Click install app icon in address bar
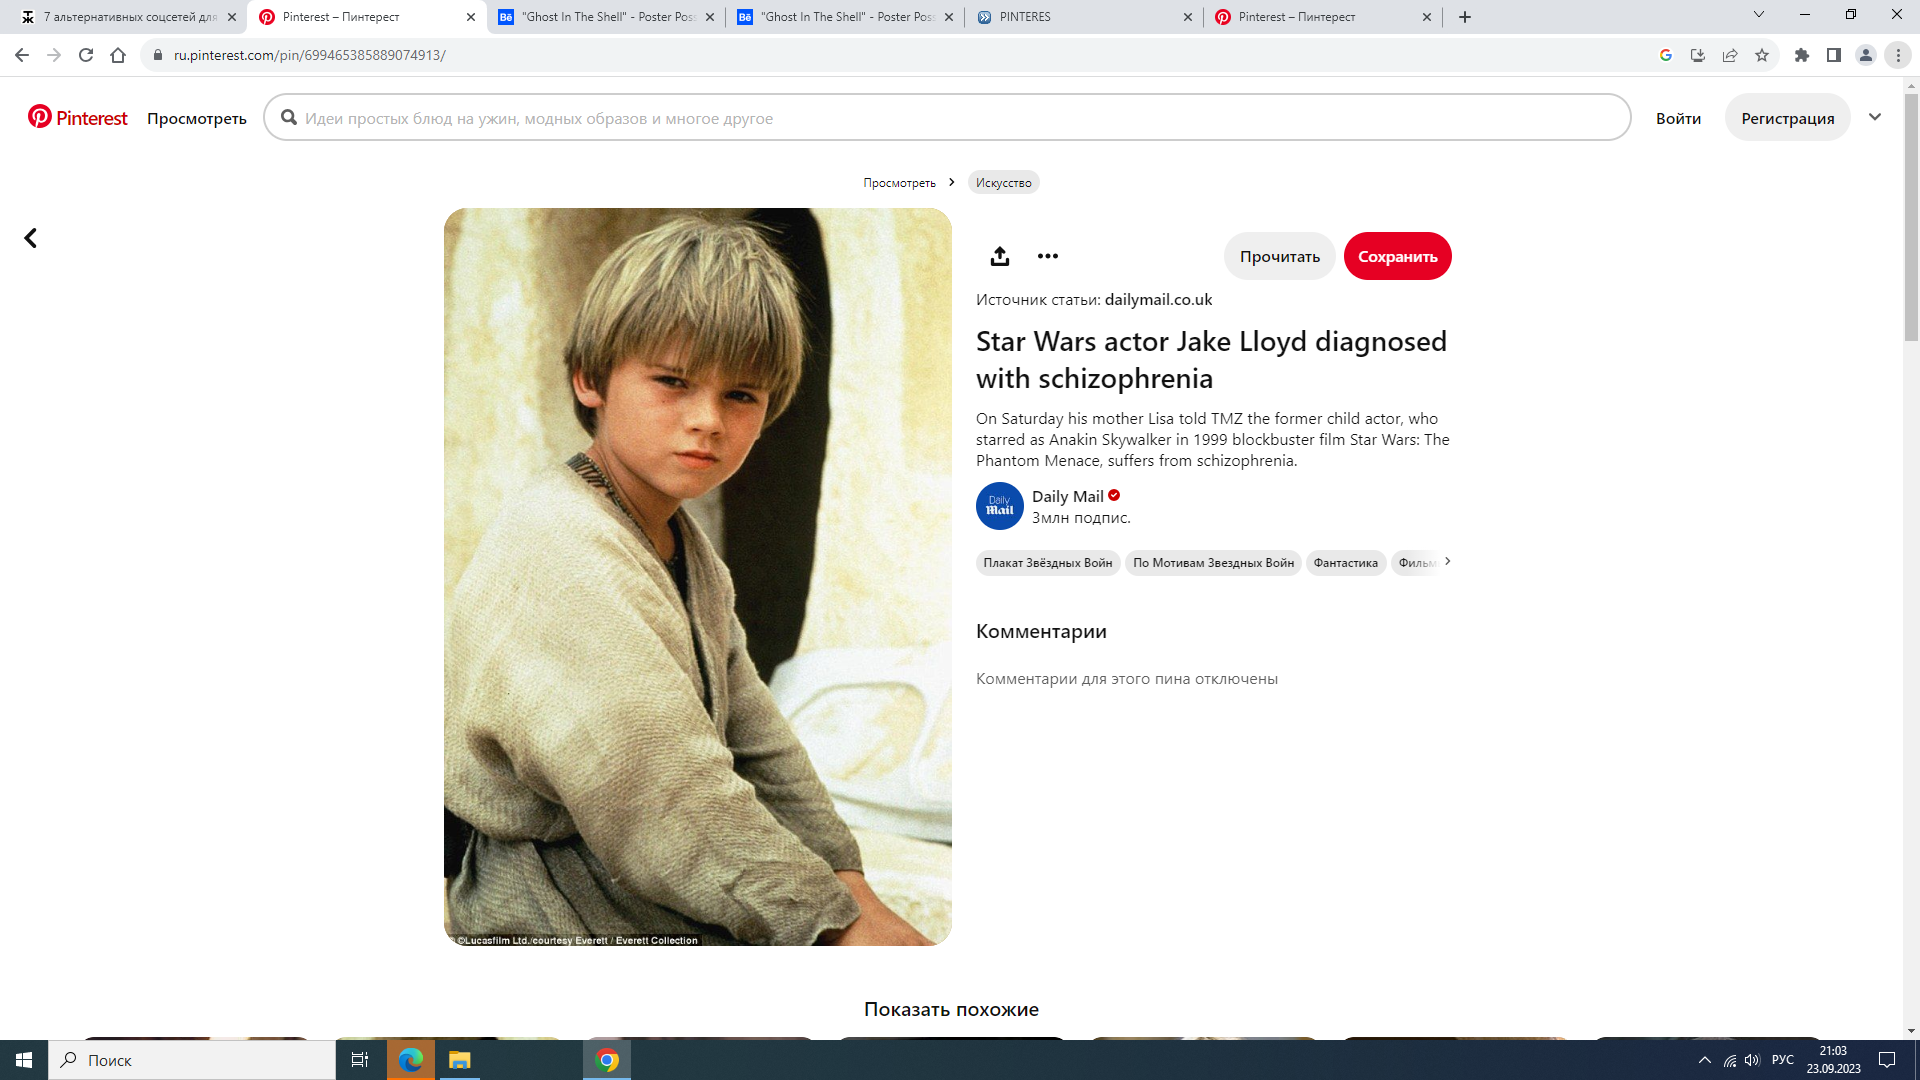 point(1698,55)
